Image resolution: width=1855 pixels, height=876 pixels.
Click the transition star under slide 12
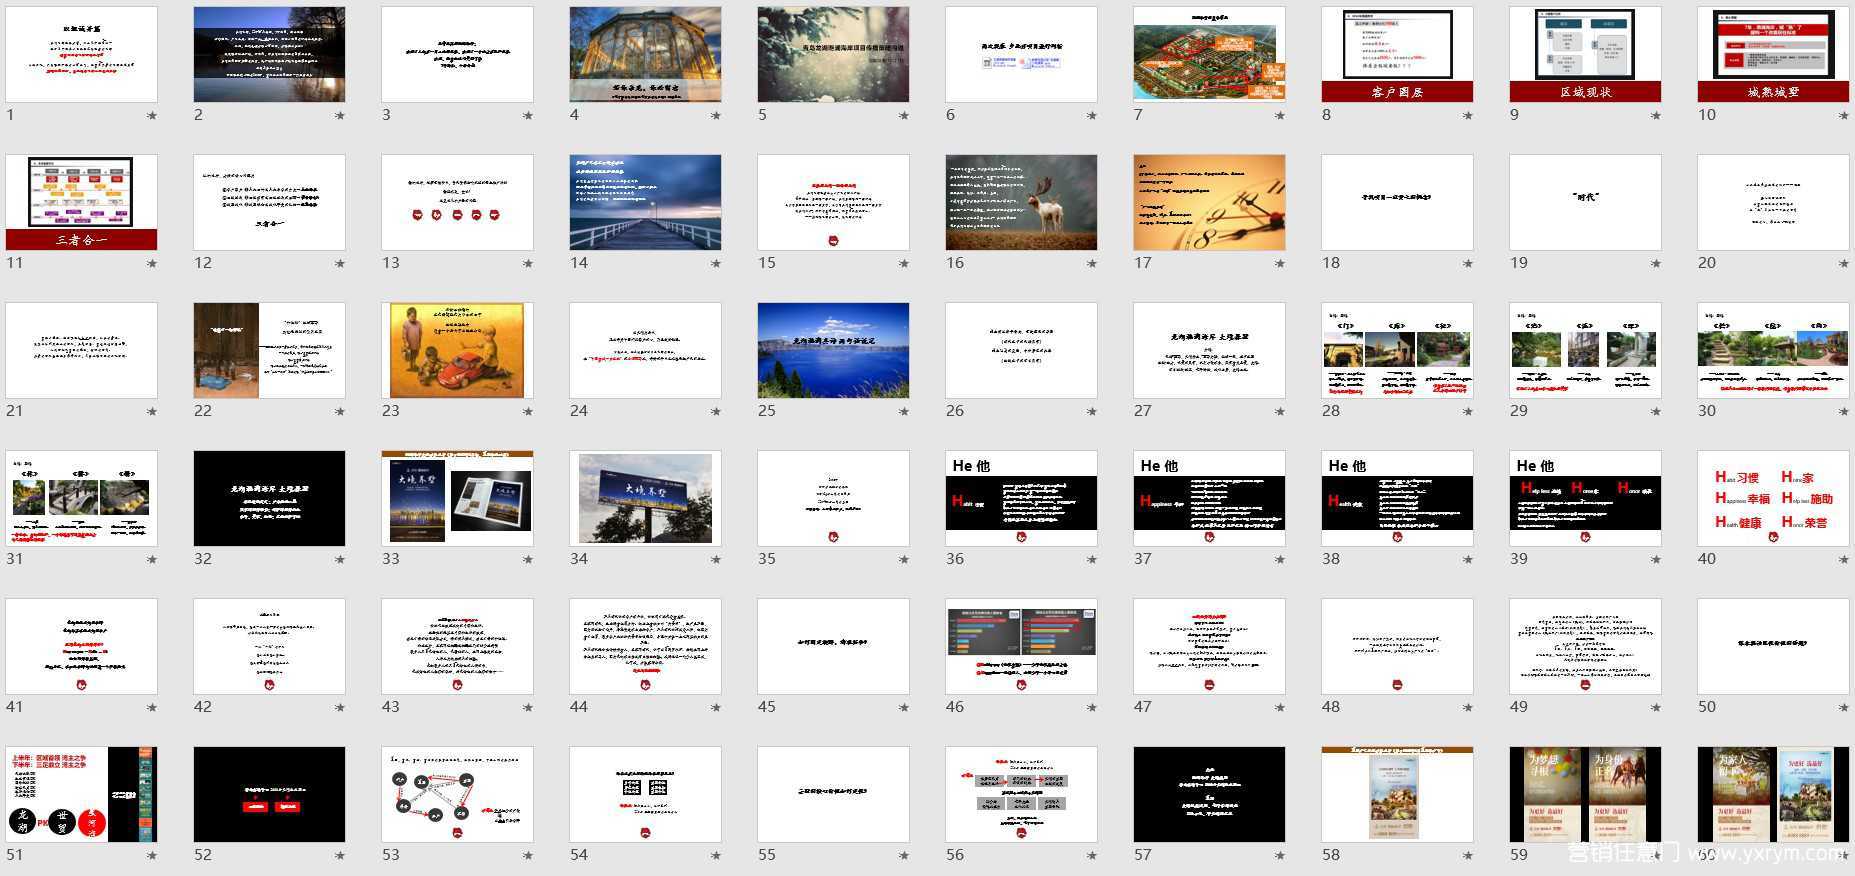[x=340, y=264]
